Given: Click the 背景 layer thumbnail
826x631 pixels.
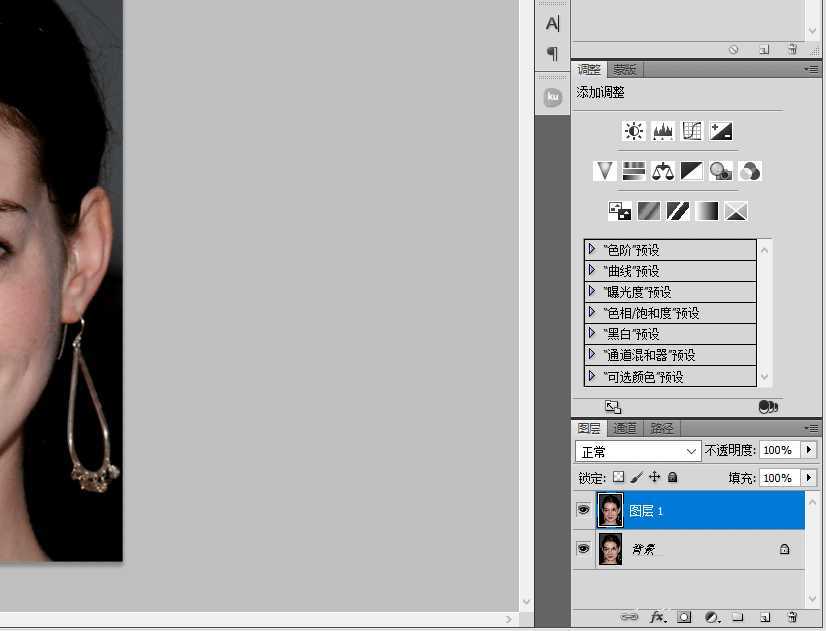Looking at the screenshot, I should (610, 548).
